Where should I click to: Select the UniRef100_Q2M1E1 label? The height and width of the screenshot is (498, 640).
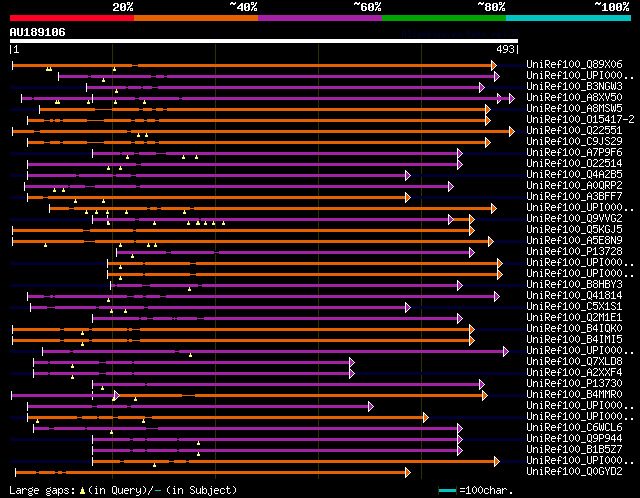574,317
